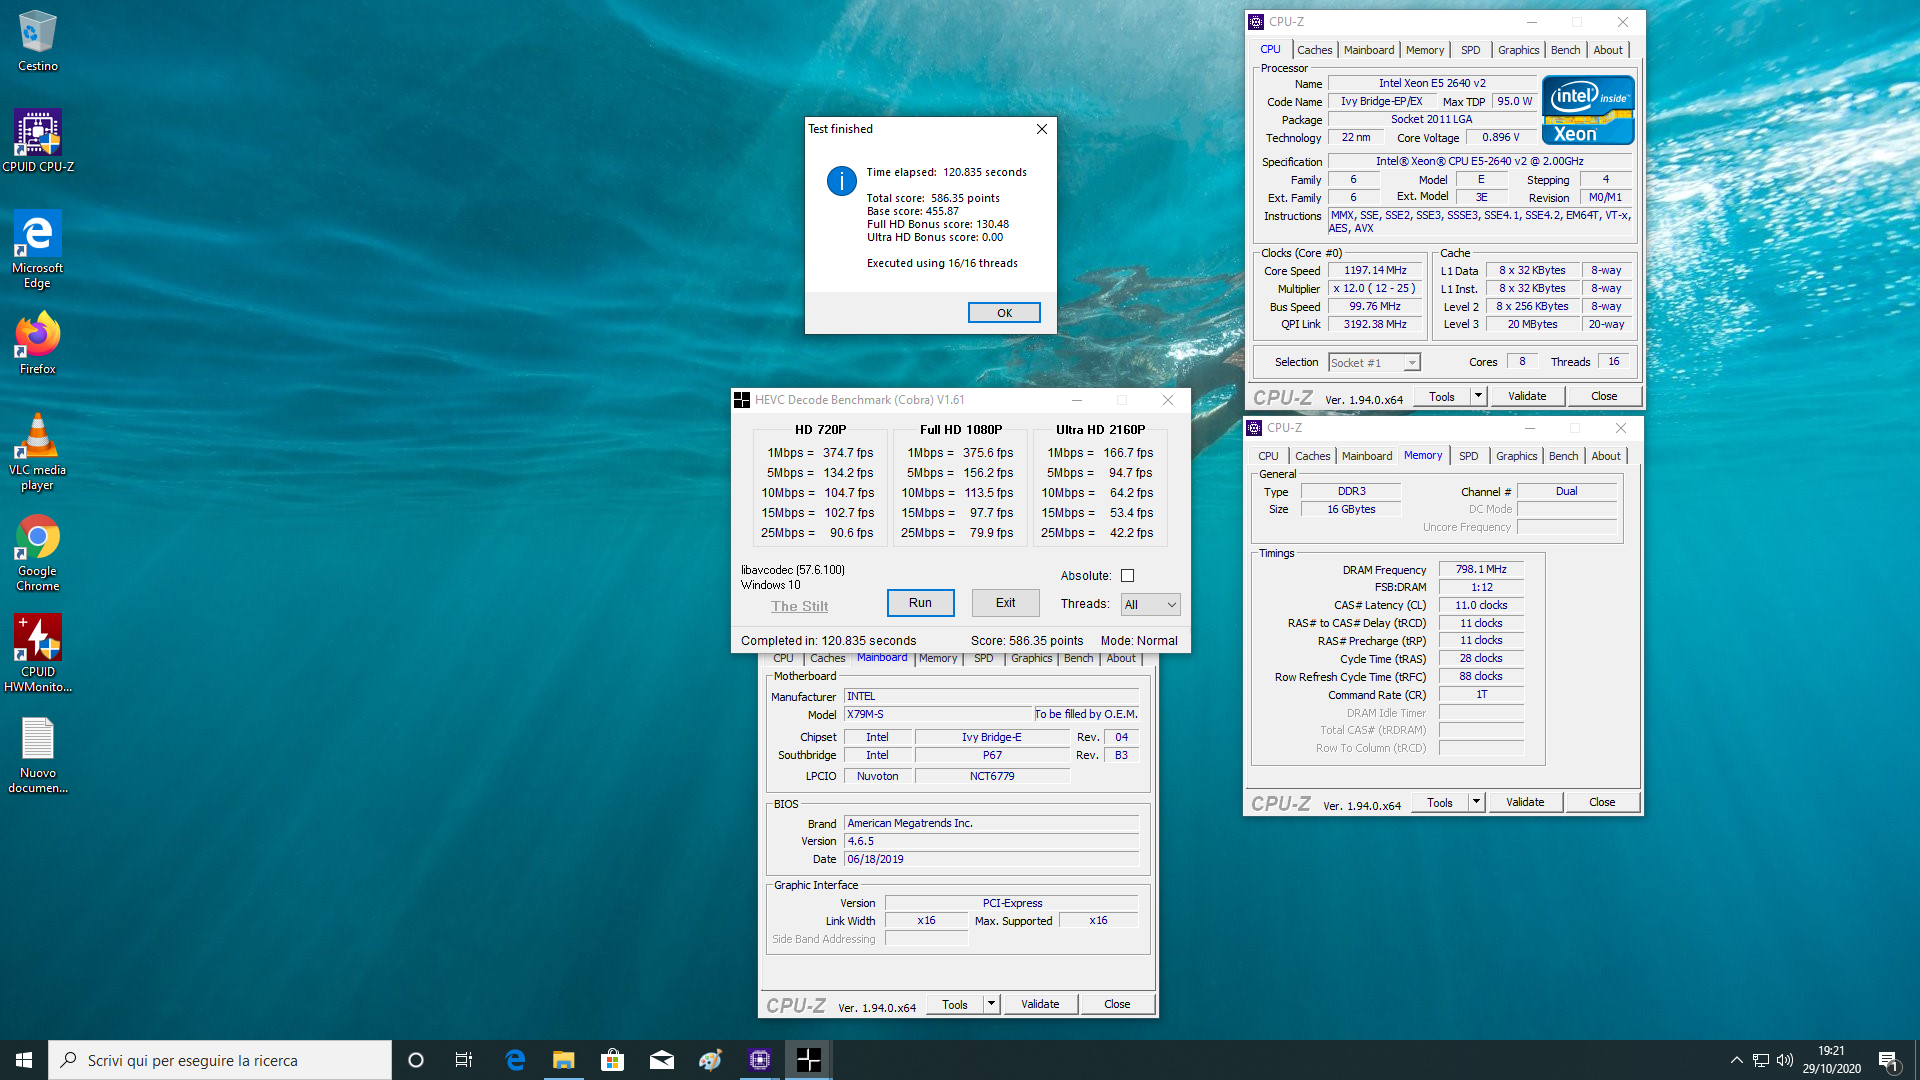Open Tools dropdown arrow in Mainboard window
Screen dimensions: 1920x1080
pyautogui.click(x=991, y=1004)
